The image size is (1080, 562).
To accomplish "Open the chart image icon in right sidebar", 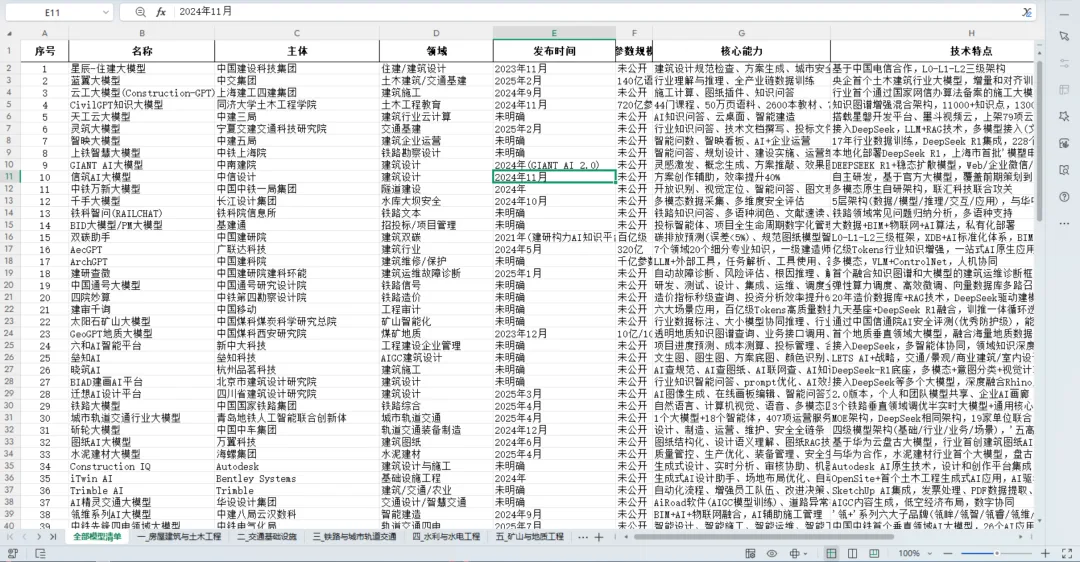I will tap(1064, 143).
